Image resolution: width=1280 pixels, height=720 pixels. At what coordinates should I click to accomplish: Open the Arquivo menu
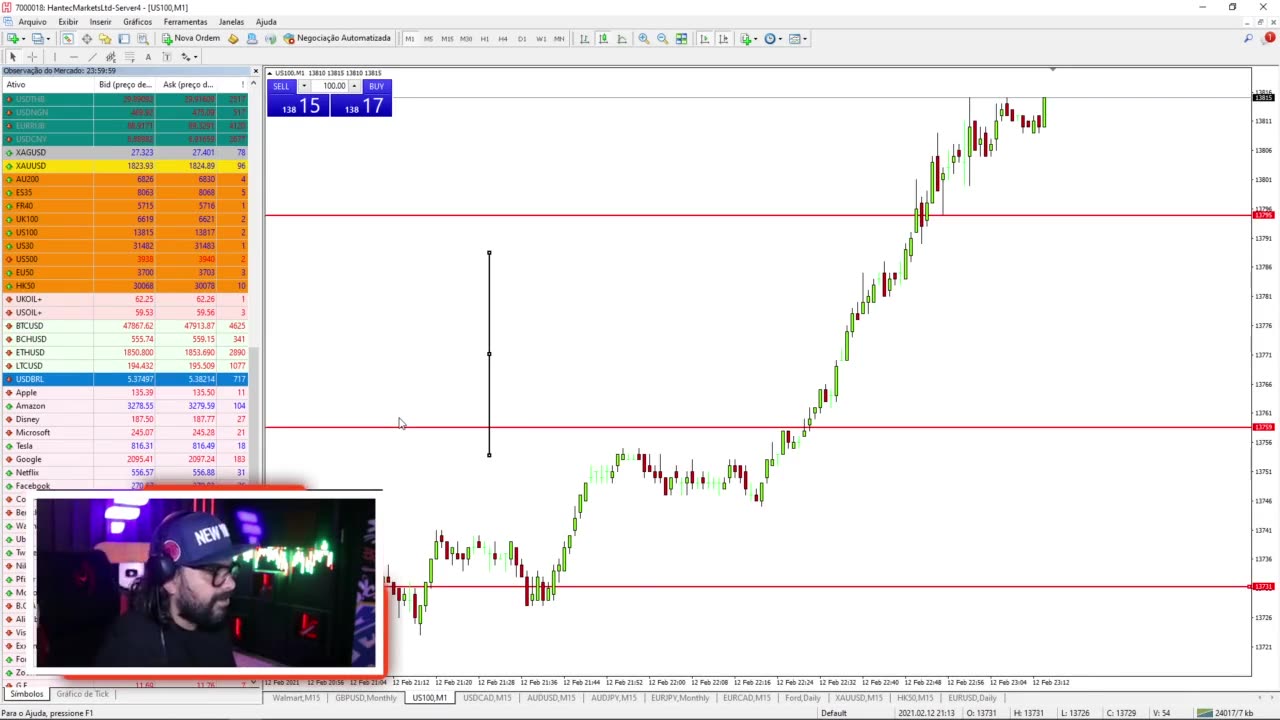coord(32,22)
